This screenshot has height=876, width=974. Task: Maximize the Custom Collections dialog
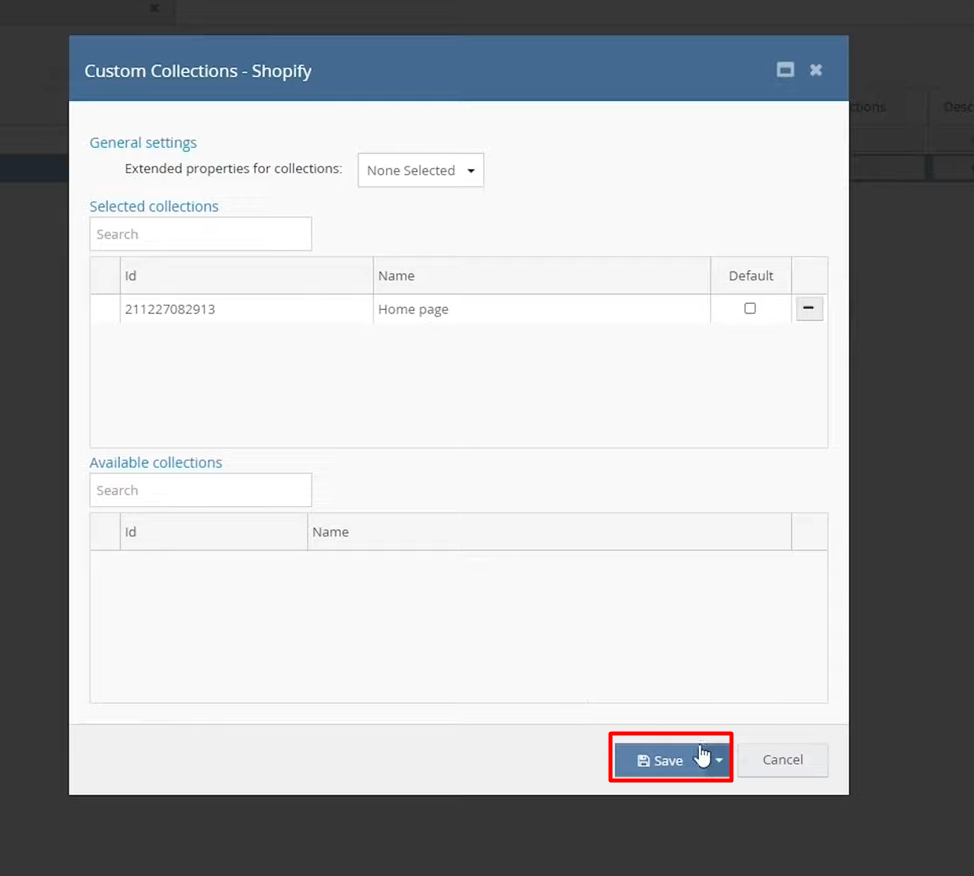[785, 70]
